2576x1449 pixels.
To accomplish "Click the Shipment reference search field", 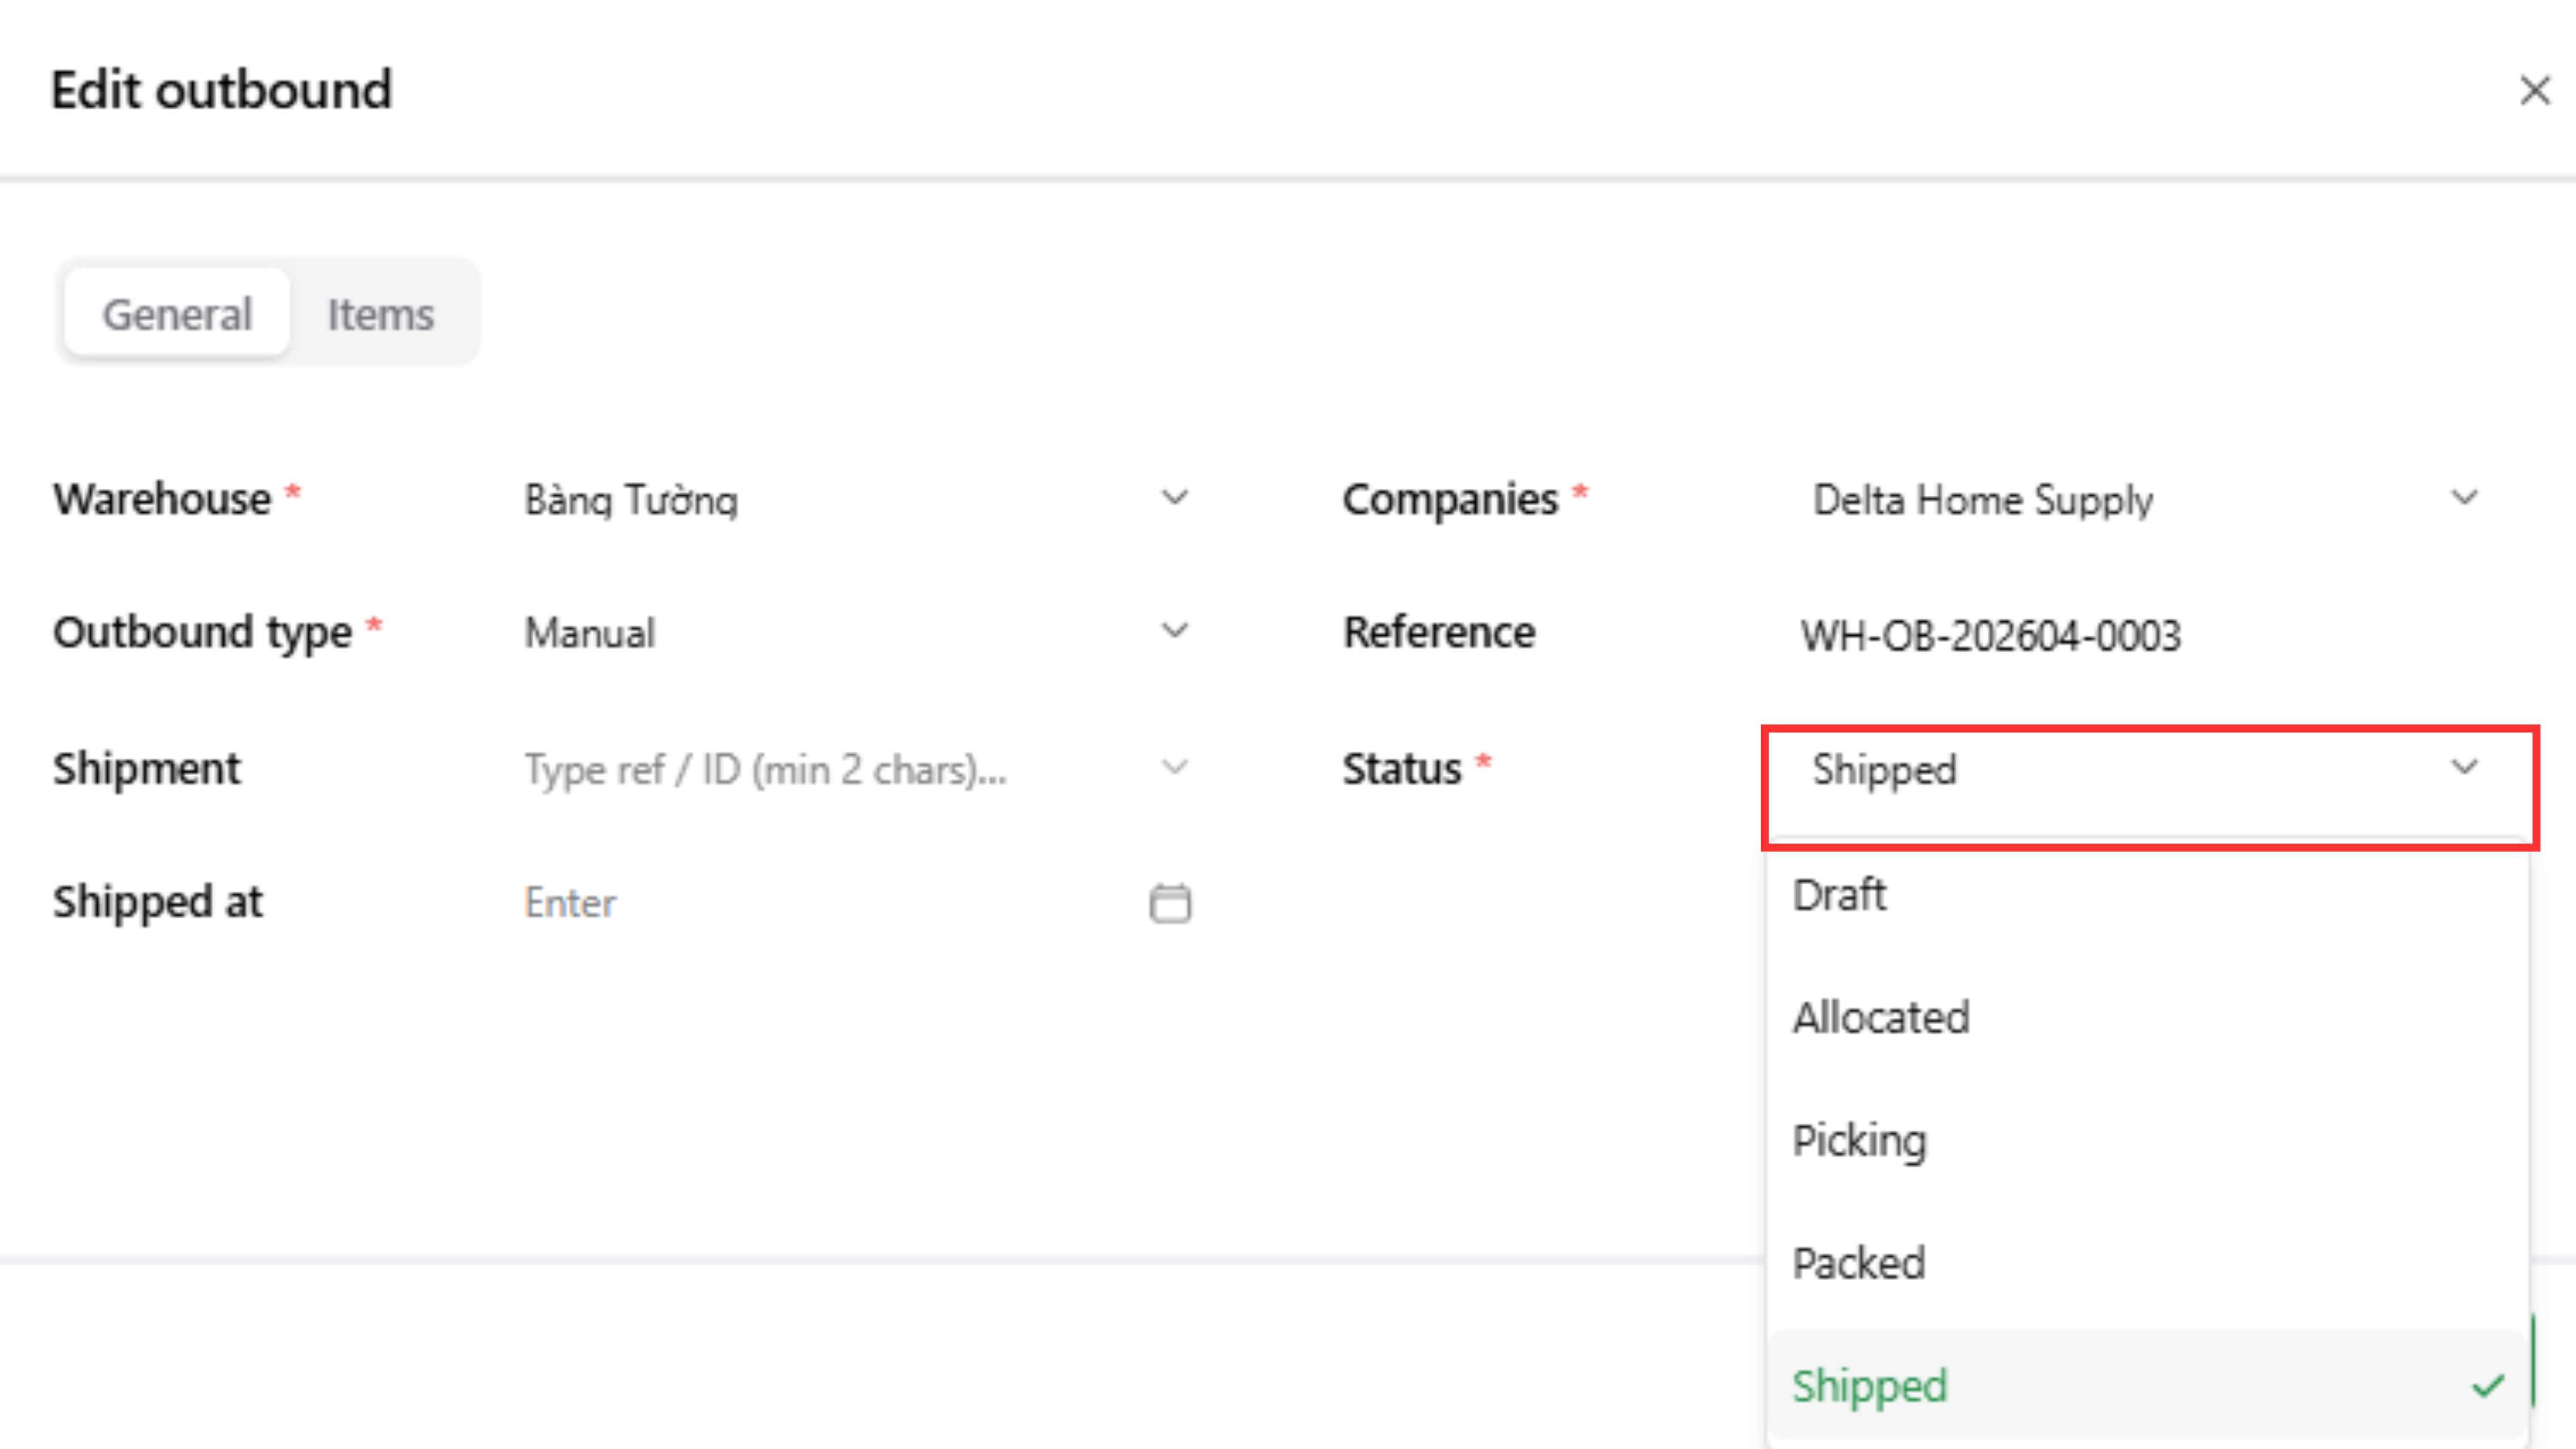I will coord(800,769).
